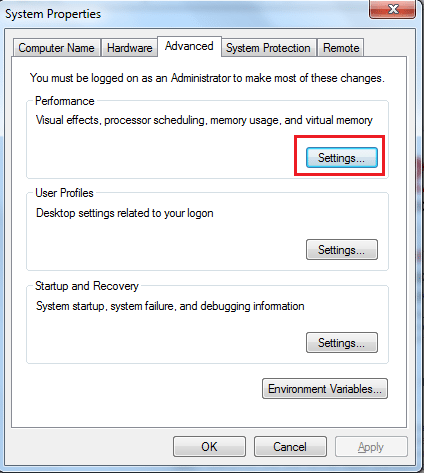Confirm changes with the OK button
This screenshot has width=424, height=473.
(209, 446)
